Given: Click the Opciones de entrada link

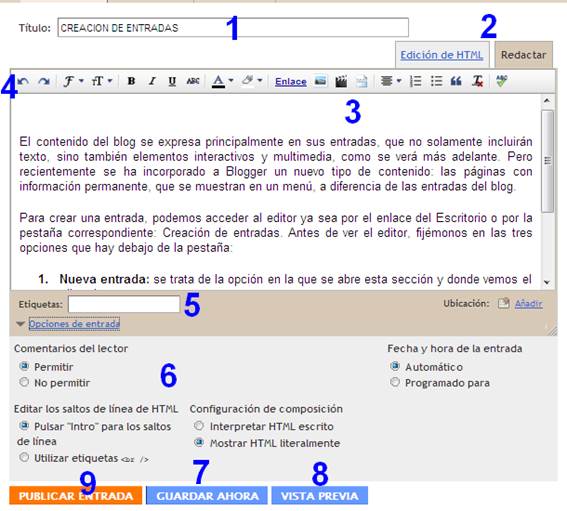Looking at the screenshot, I should tap(74, 324).
